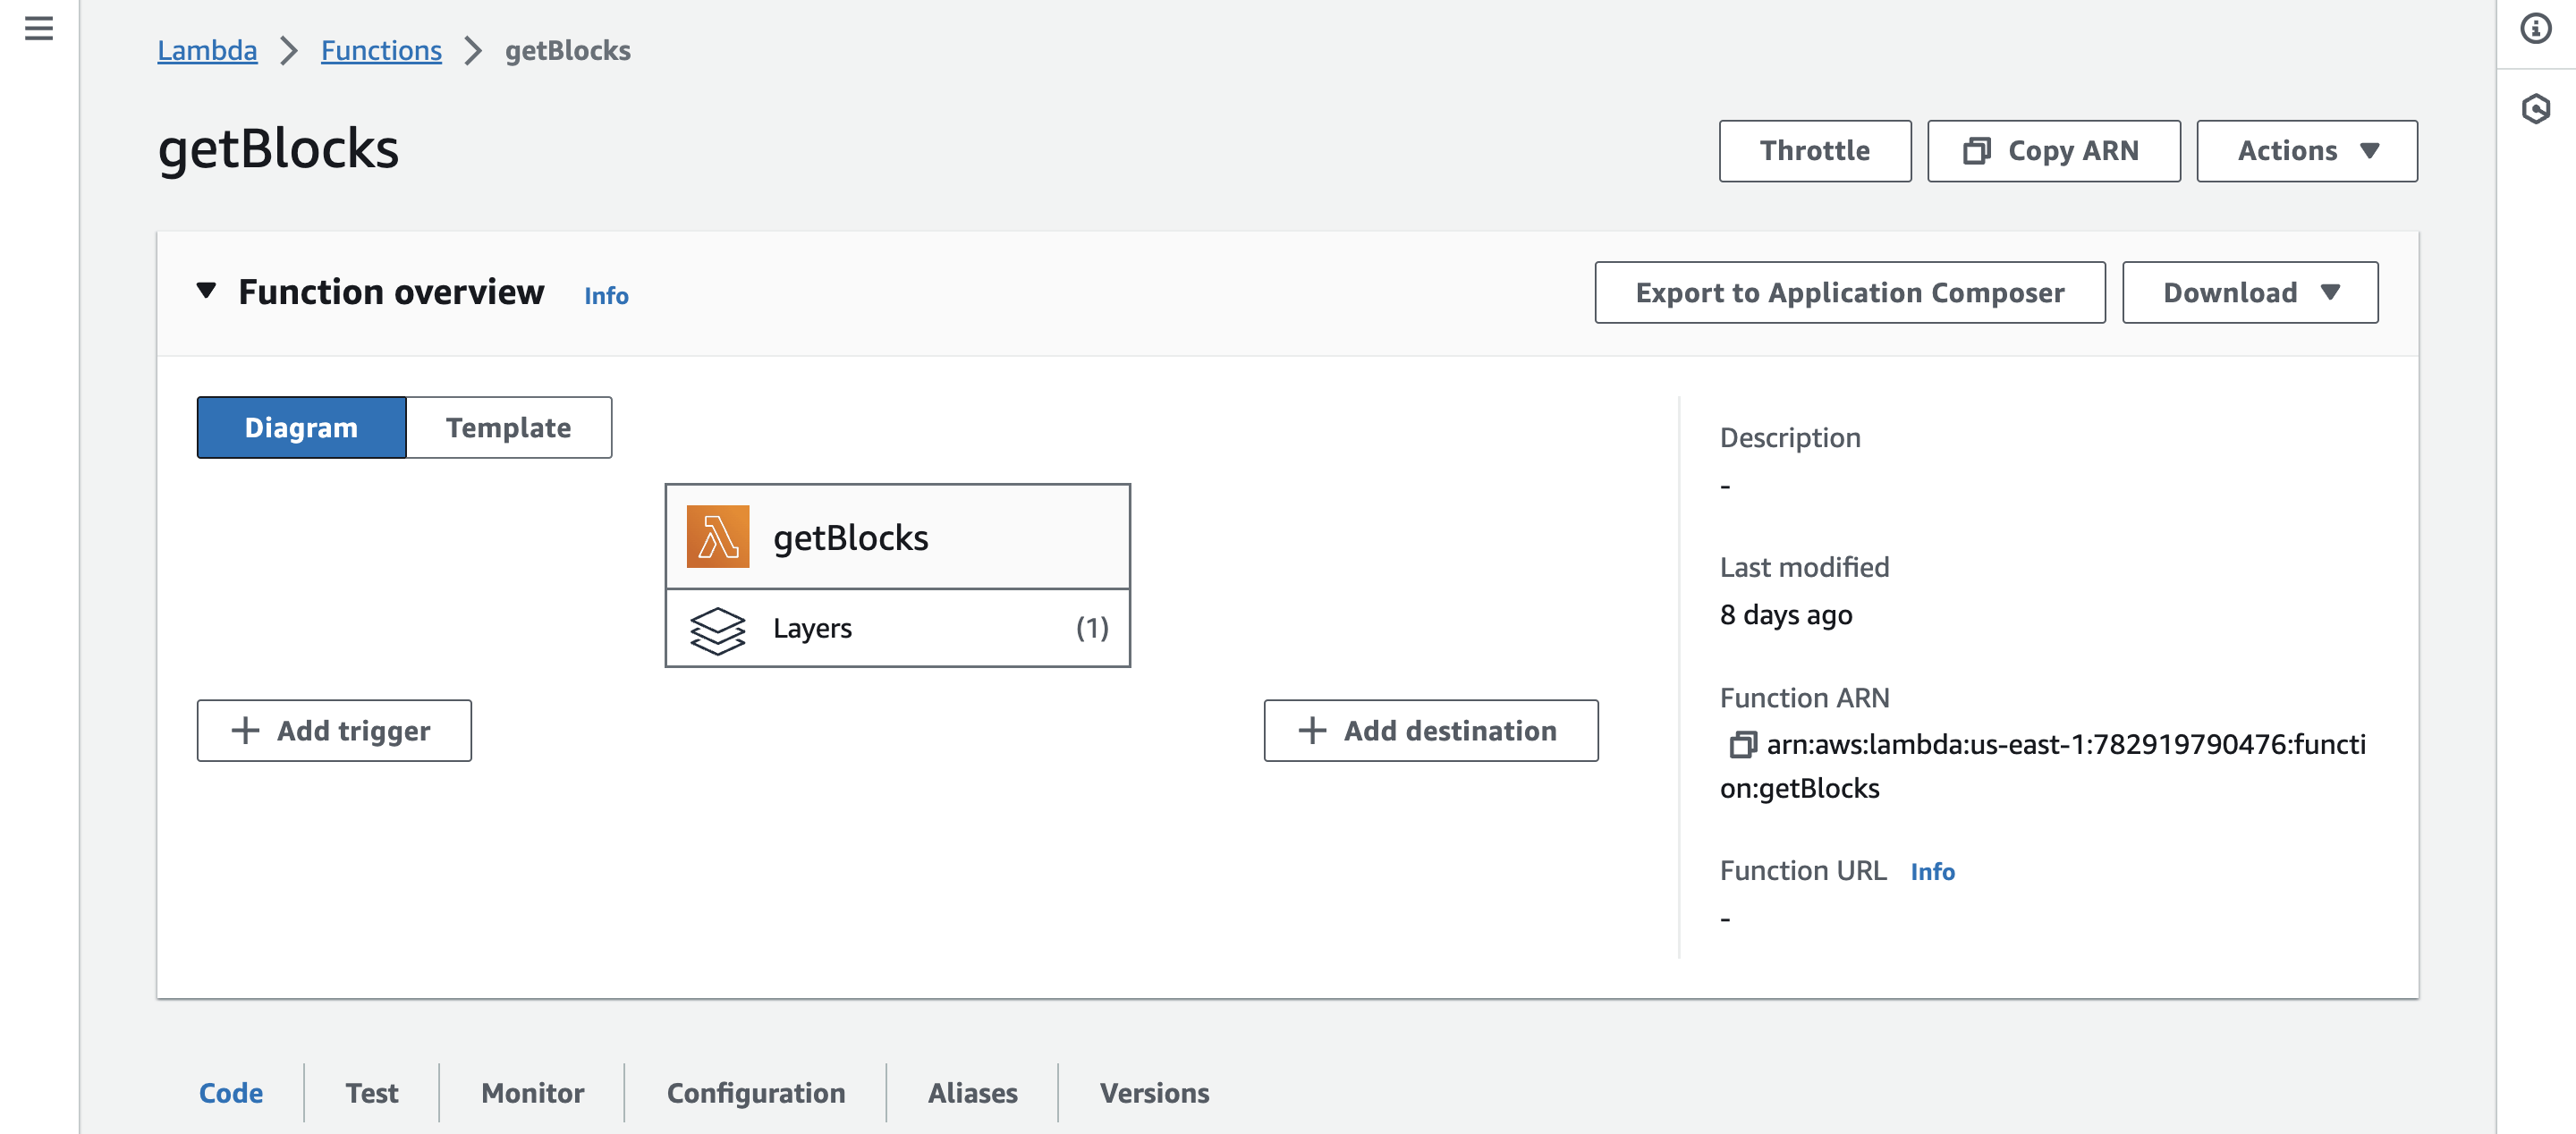
Task: Click the Copy ARN button
Action: (2054, 151)
